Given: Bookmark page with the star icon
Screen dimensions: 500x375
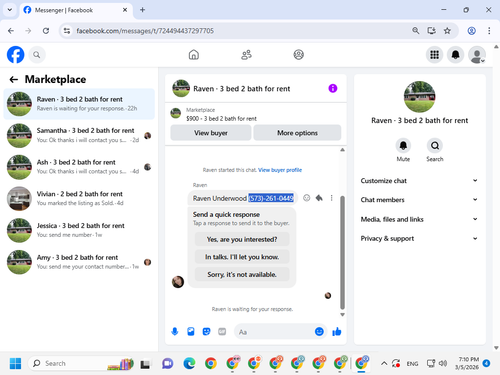Looking at the screenshot, I should [447, 31].
